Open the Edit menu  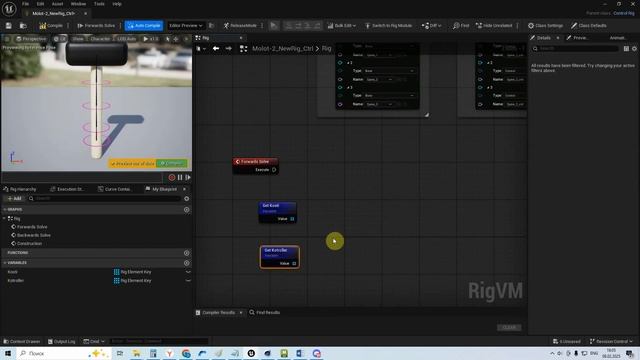coord(40,4)
